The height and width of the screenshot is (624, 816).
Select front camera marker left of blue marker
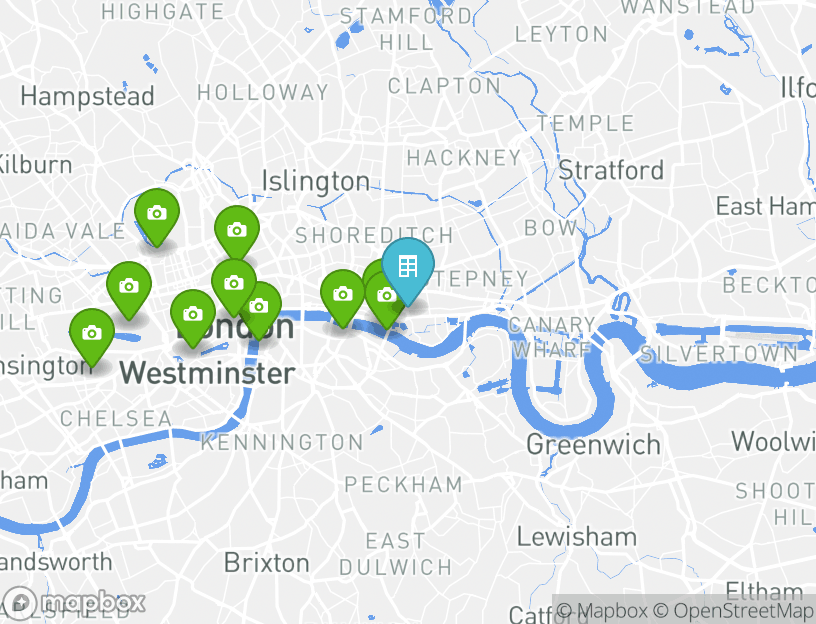click(x=386, y=299)
